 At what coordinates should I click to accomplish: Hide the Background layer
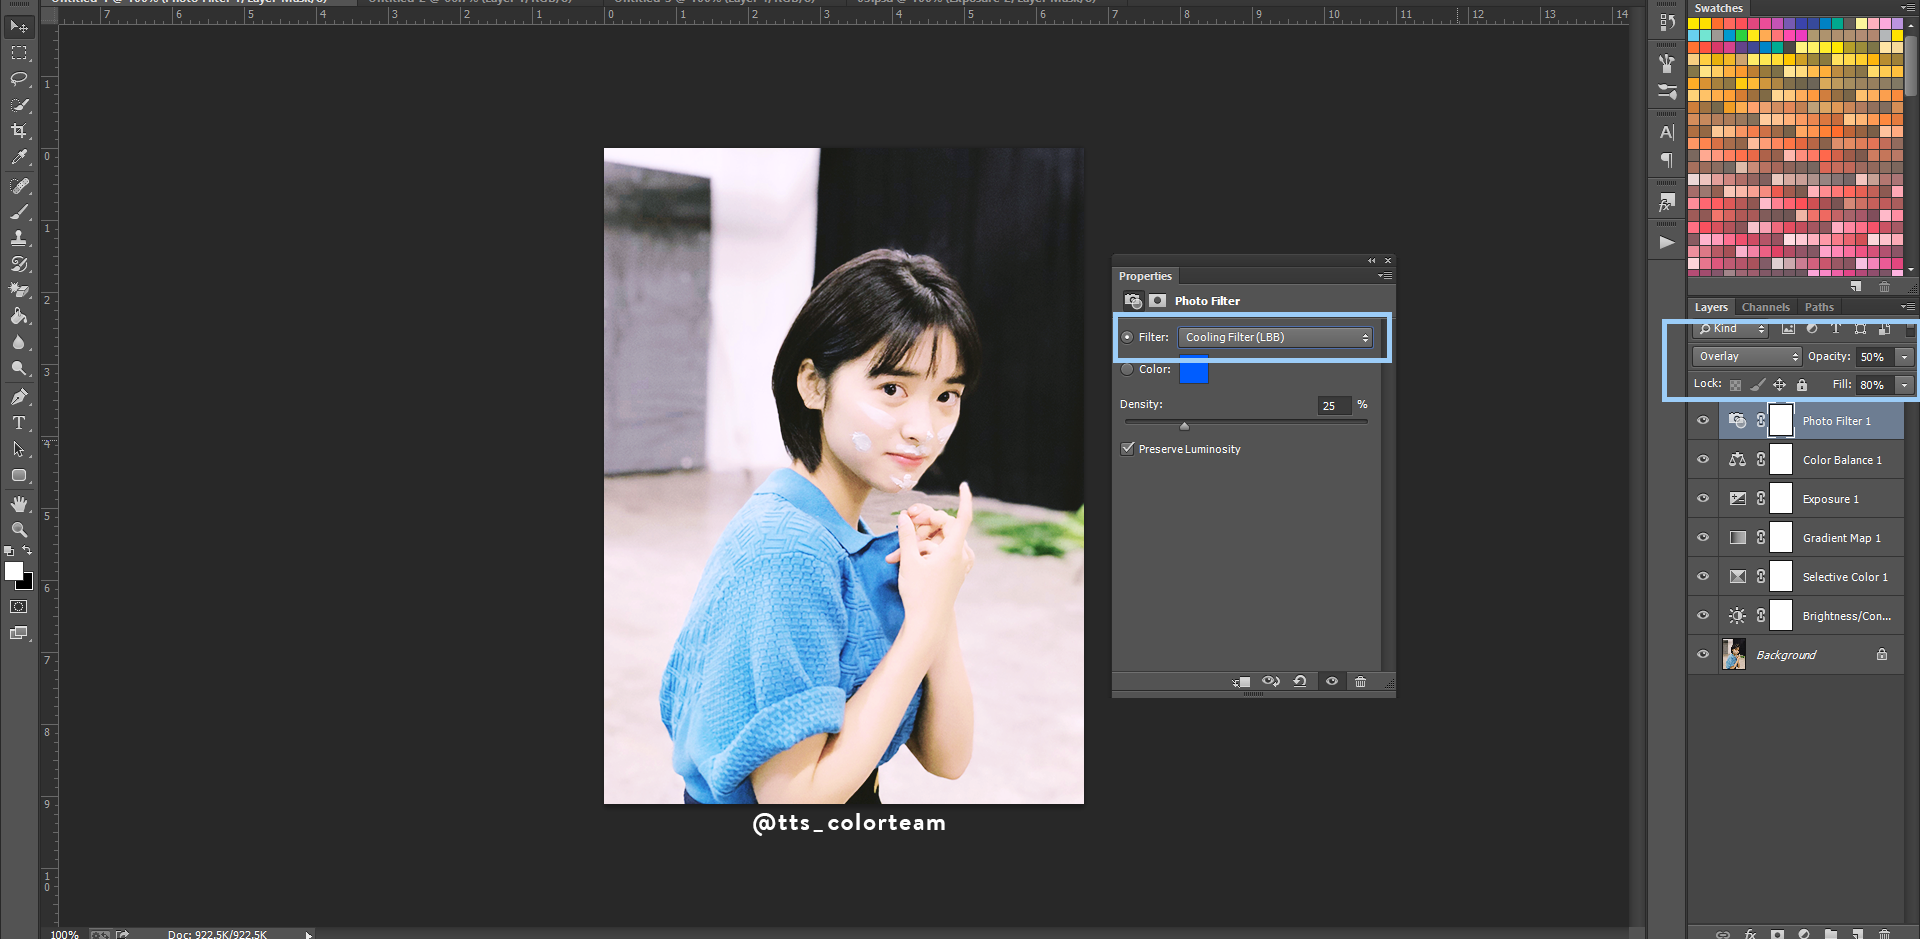(x=1703, y=655)
